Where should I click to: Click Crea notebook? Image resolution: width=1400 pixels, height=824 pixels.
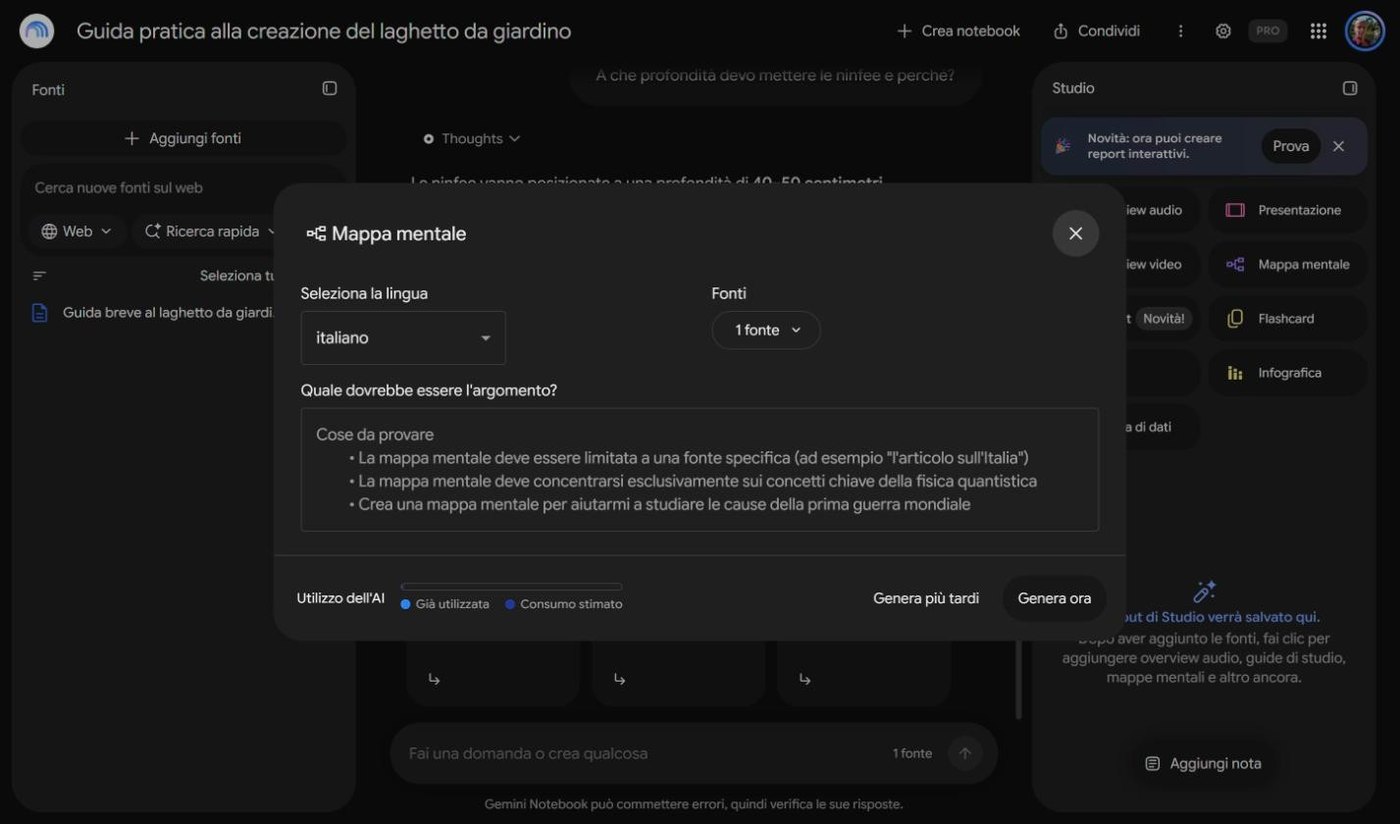(x=958, y=31)
